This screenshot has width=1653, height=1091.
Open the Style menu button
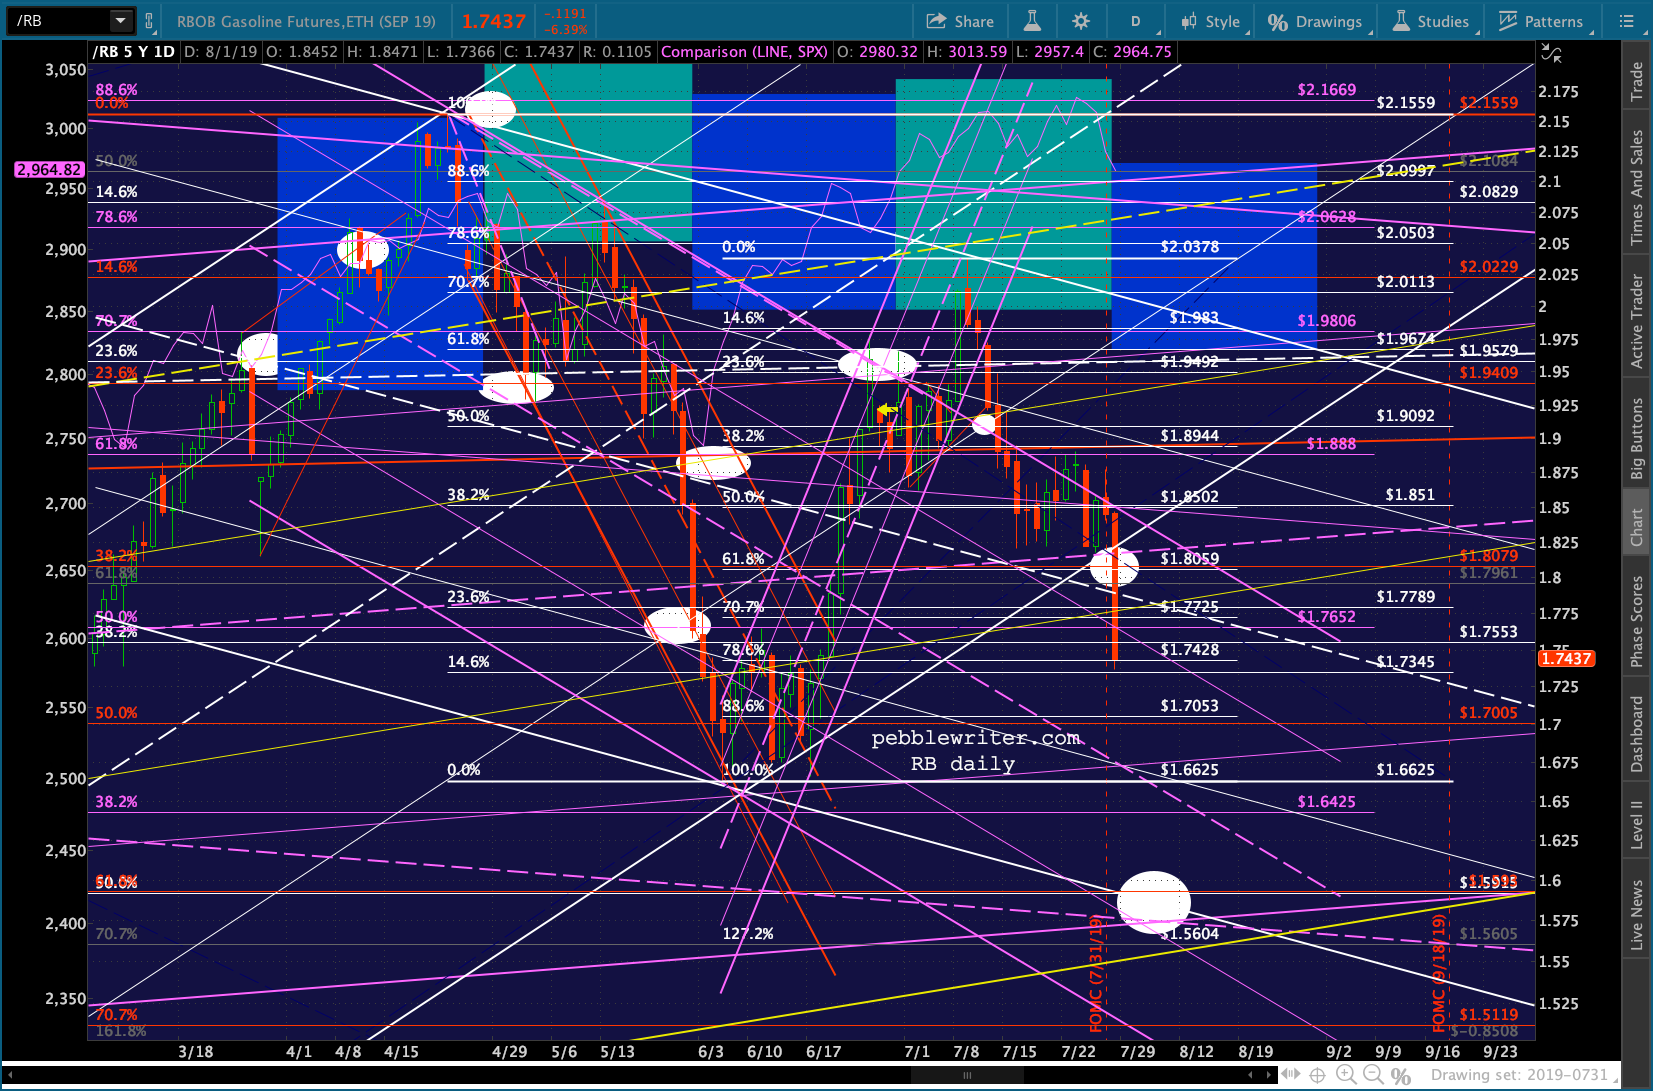(x=1211, y=21)
